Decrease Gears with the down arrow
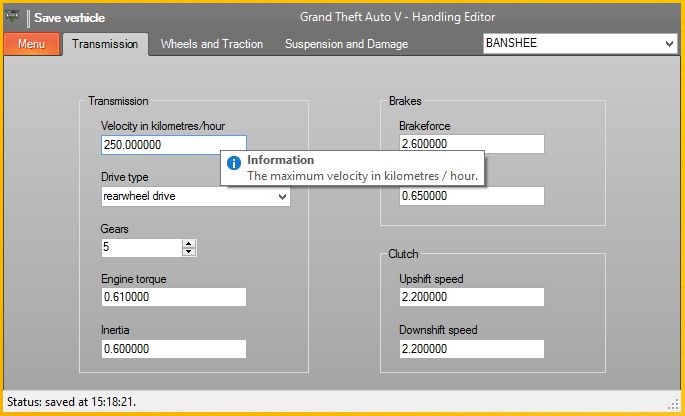Screen dimensions: 685x416 tap(189, 252)
